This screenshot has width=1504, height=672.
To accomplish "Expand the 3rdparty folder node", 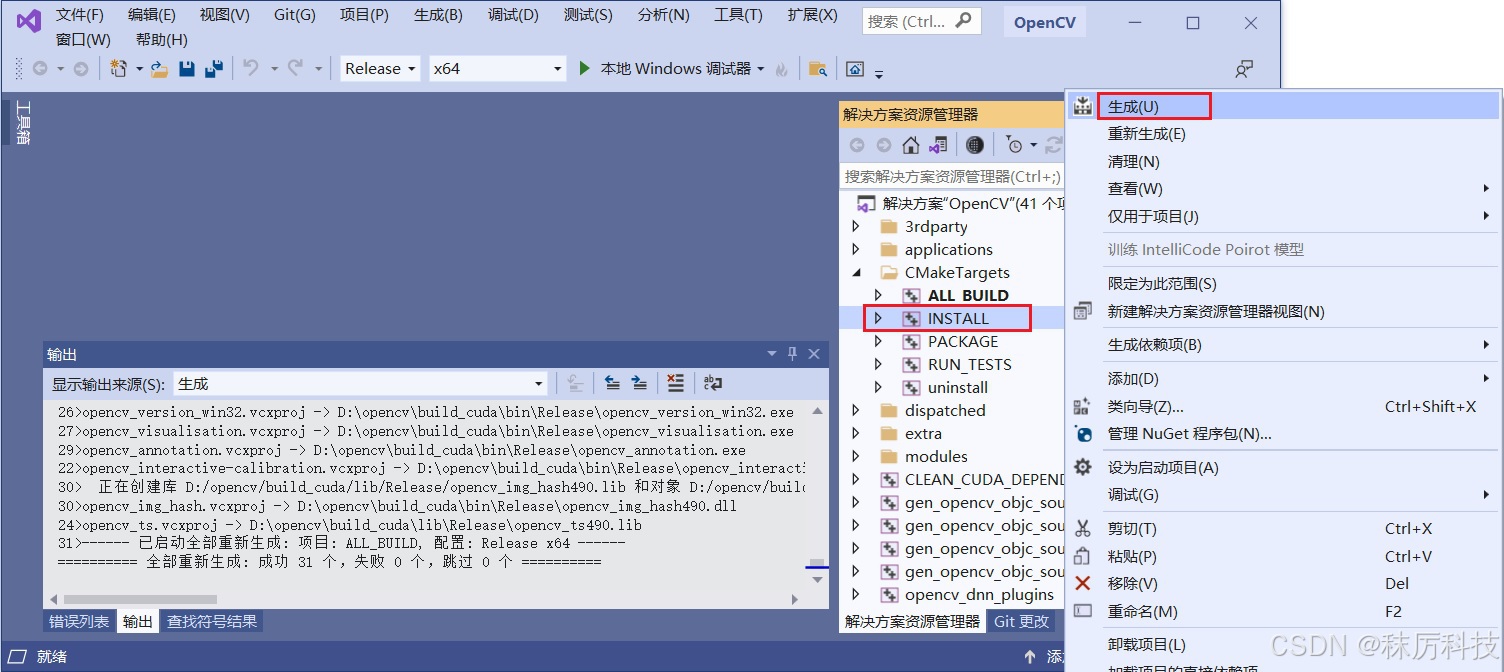I will pos(855,226).
